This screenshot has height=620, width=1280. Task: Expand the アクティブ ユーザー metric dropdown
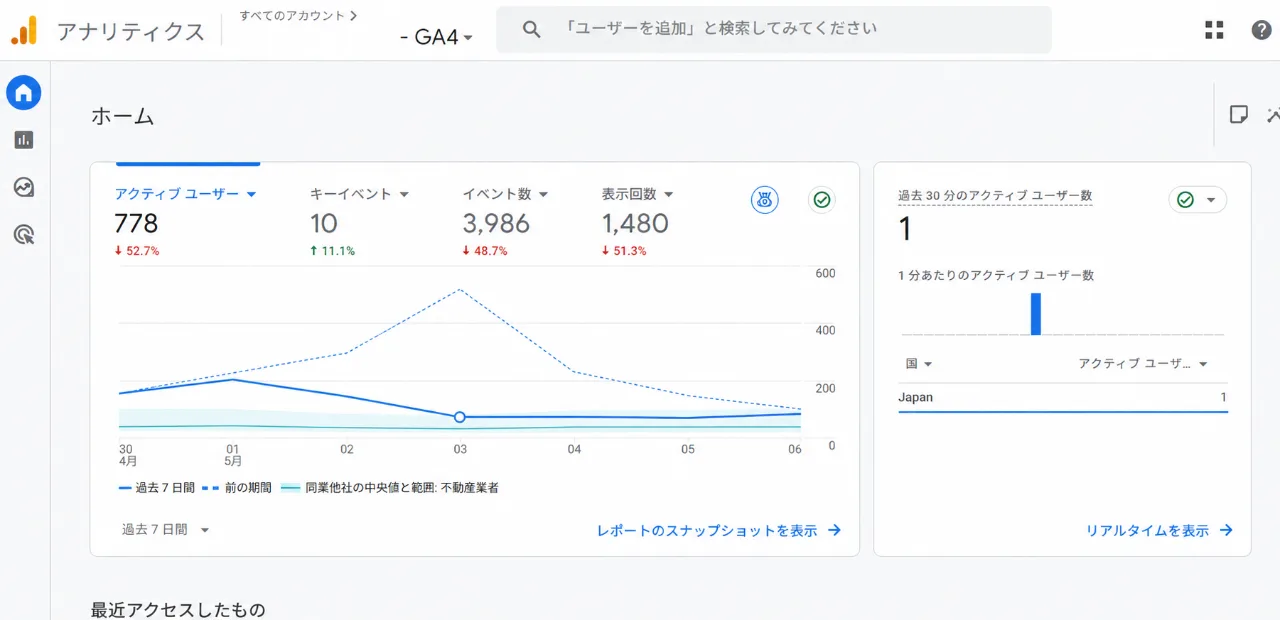[x=252, y=194]
